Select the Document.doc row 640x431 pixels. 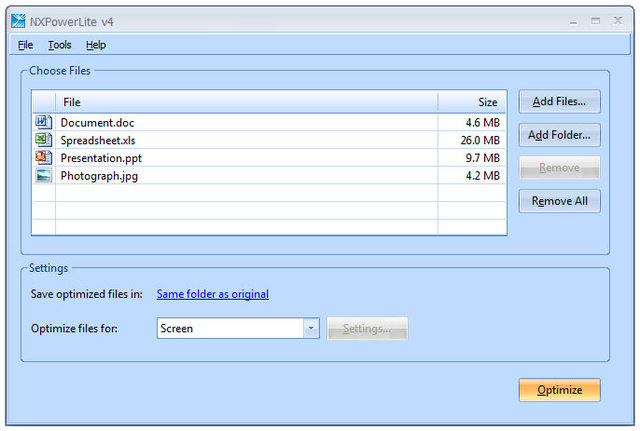pyautogui.click(x=269, y=122)
